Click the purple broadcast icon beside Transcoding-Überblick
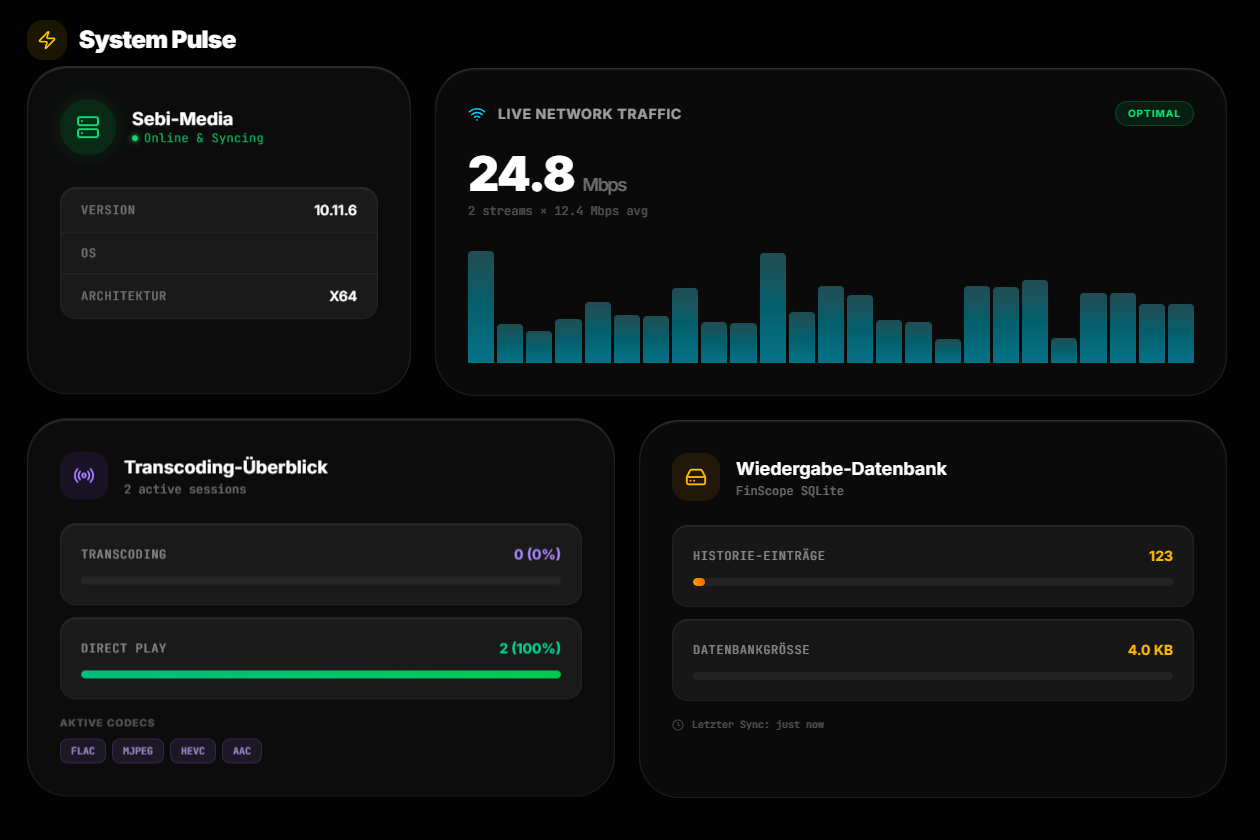Image resolution: width=1260 pixels, height=840 pixels. point(84,475)
